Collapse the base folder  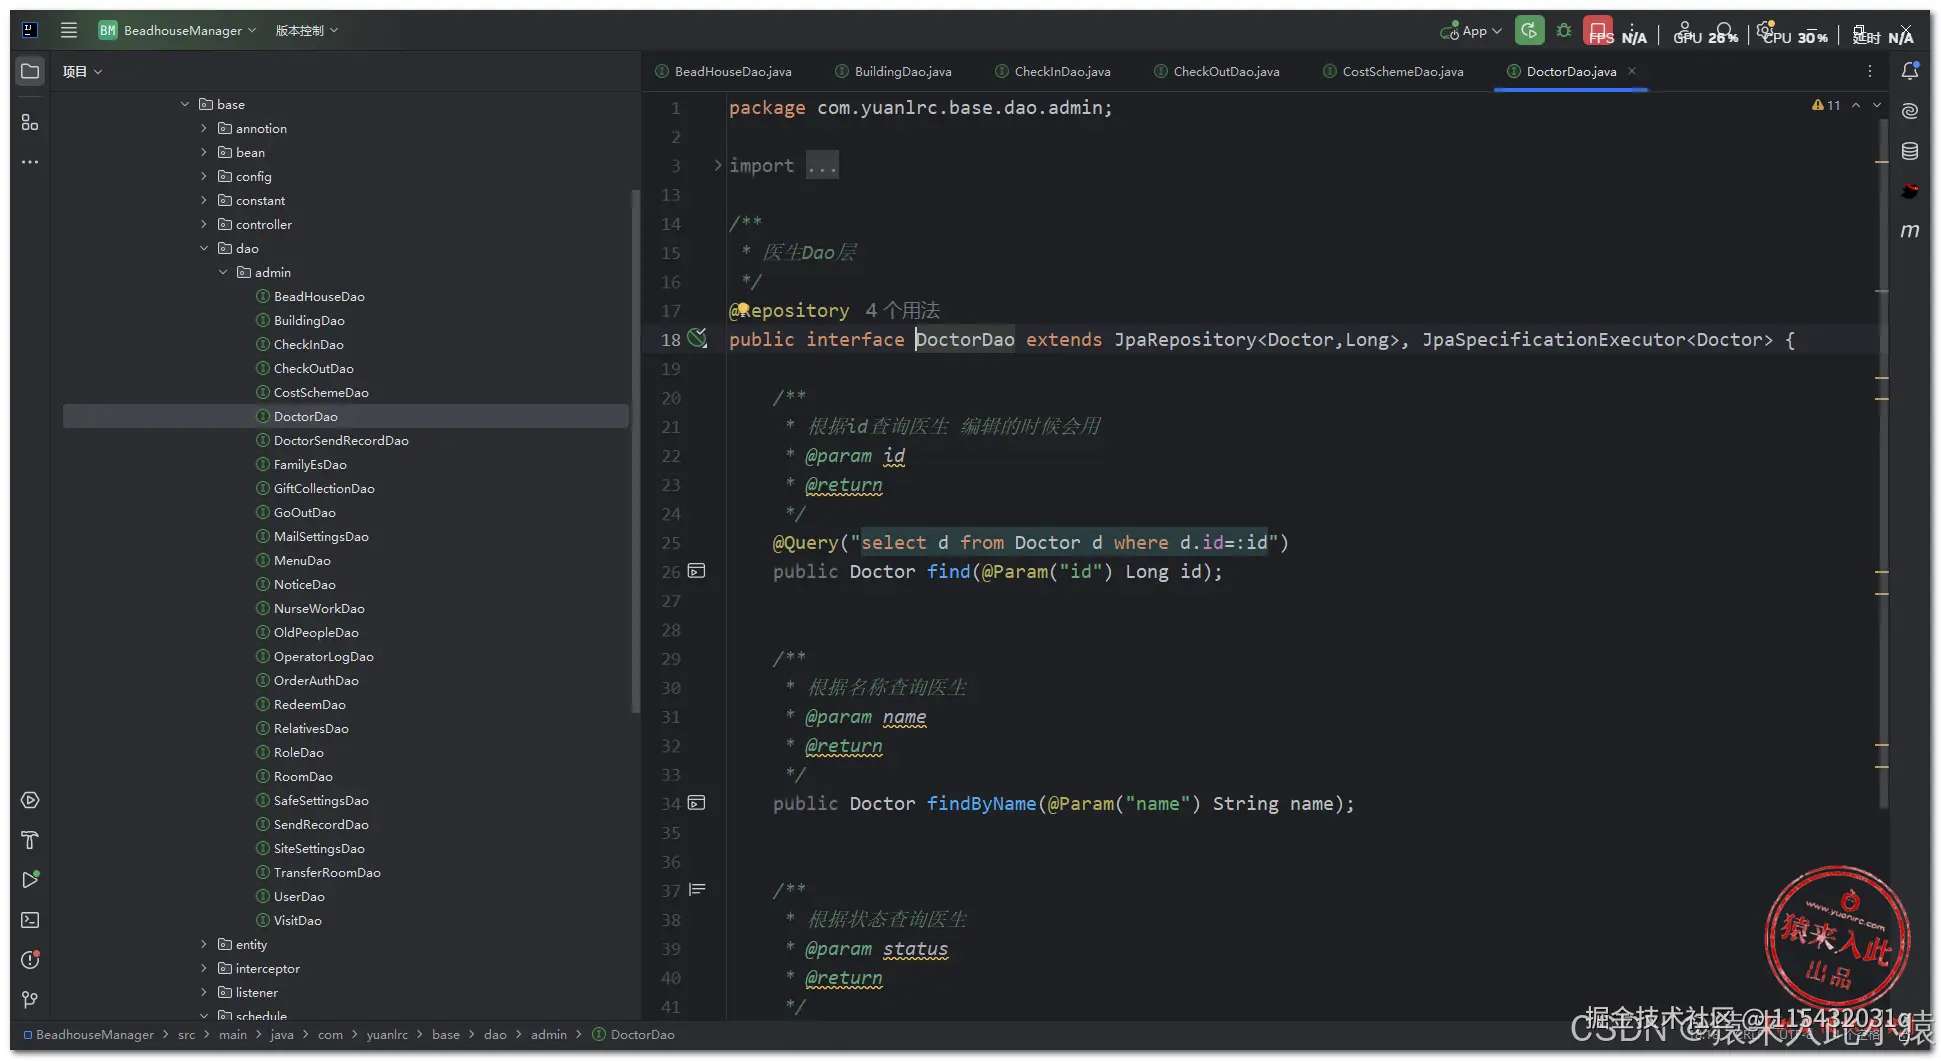[x=185, y=104]
